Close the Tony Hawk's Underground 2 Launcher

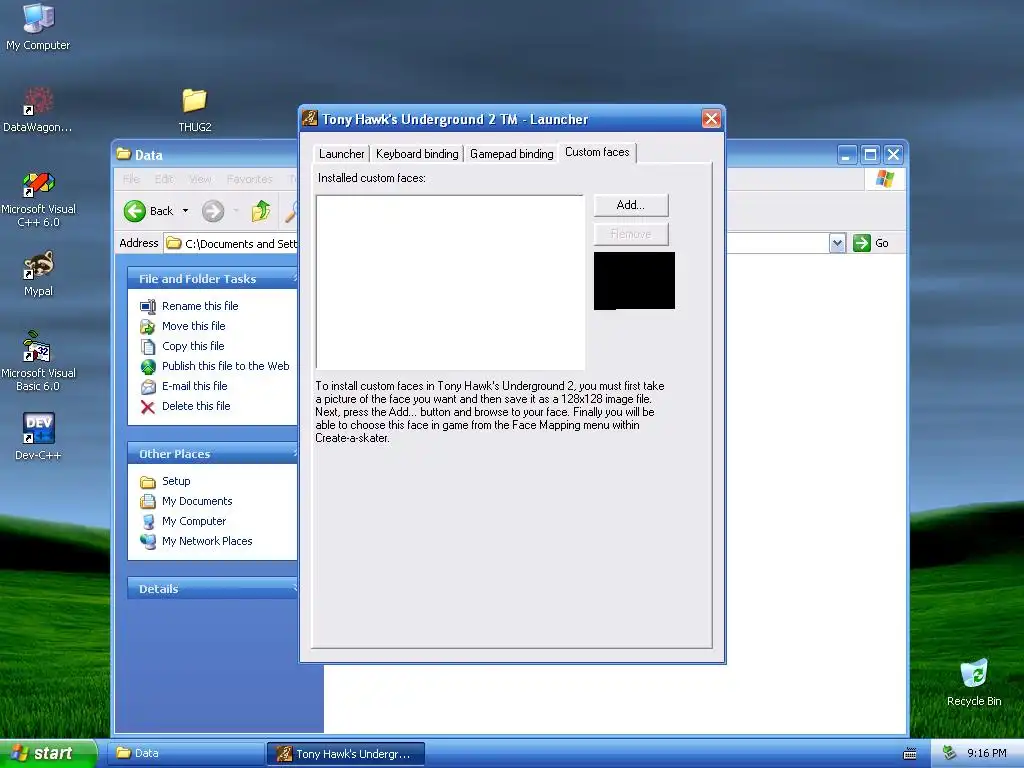tap(711, 119)
